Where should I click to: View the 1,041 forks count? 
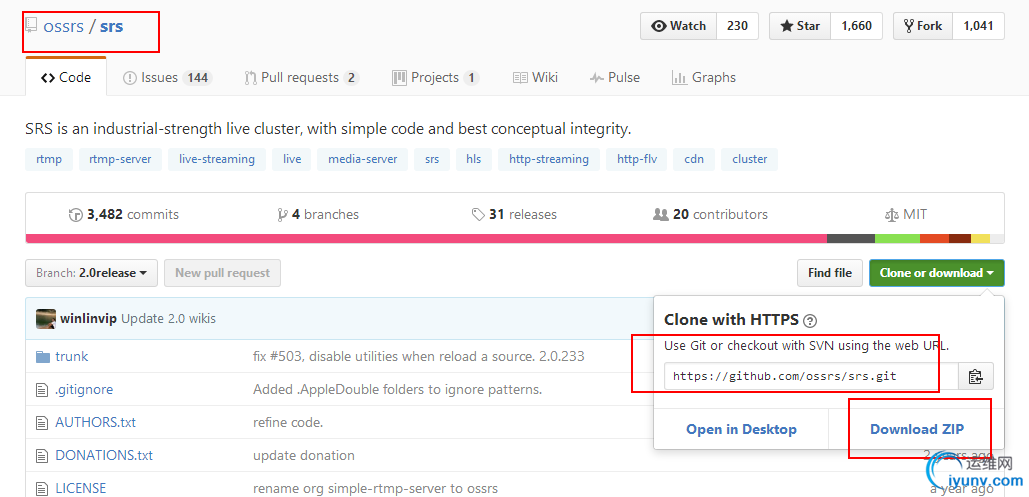(978, 26)
